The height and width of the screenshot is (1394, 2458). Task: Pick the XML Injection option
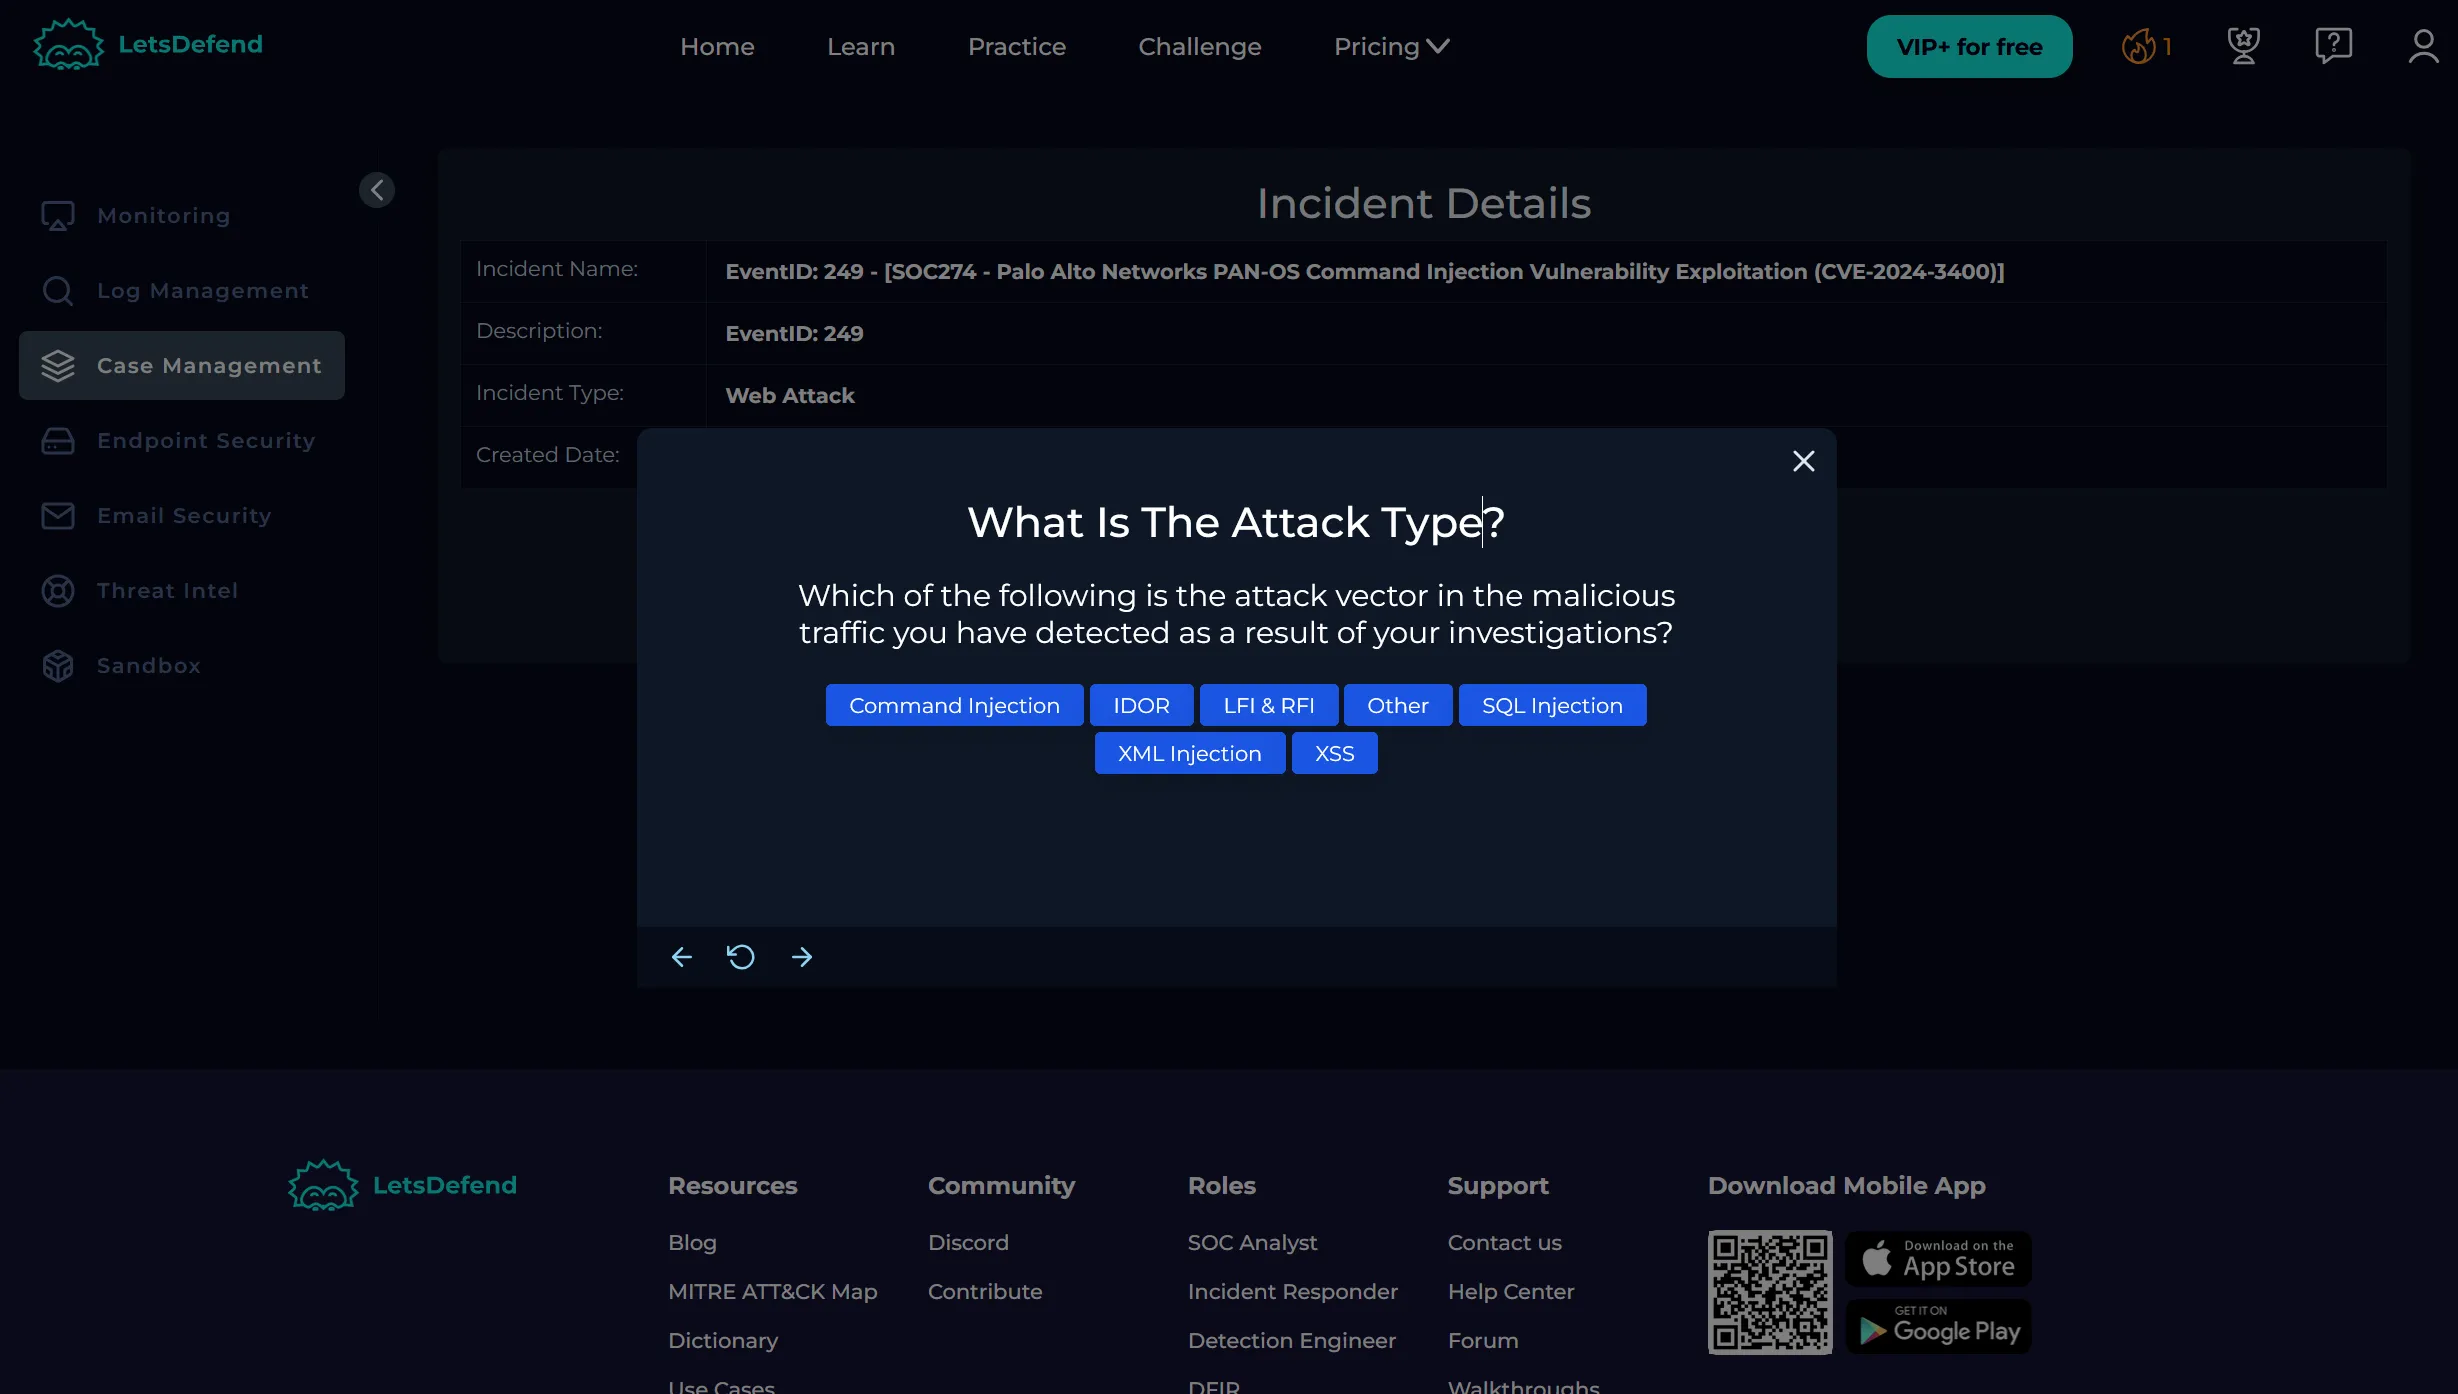1188,753
